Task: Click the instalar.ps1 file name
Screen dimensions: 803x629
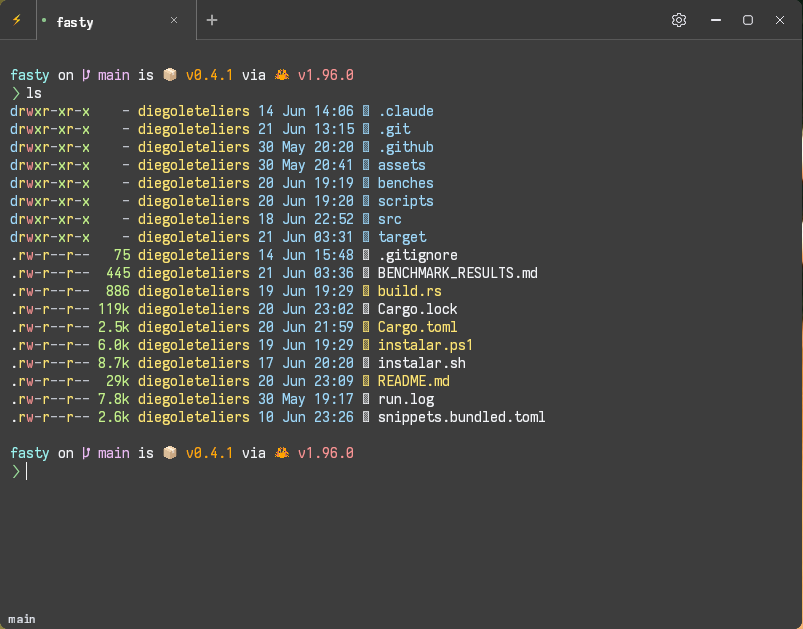Action: coord(425,345)
